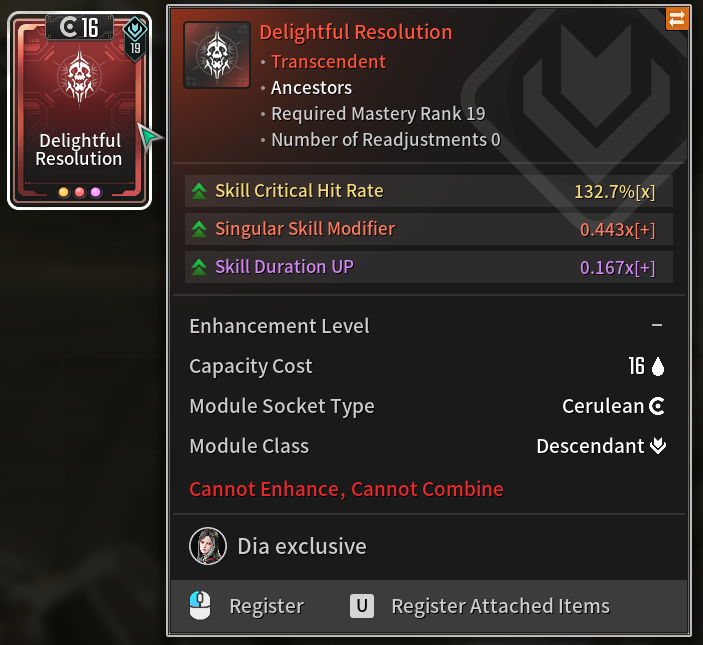Click the mouse Register icon

coord(200,606)
